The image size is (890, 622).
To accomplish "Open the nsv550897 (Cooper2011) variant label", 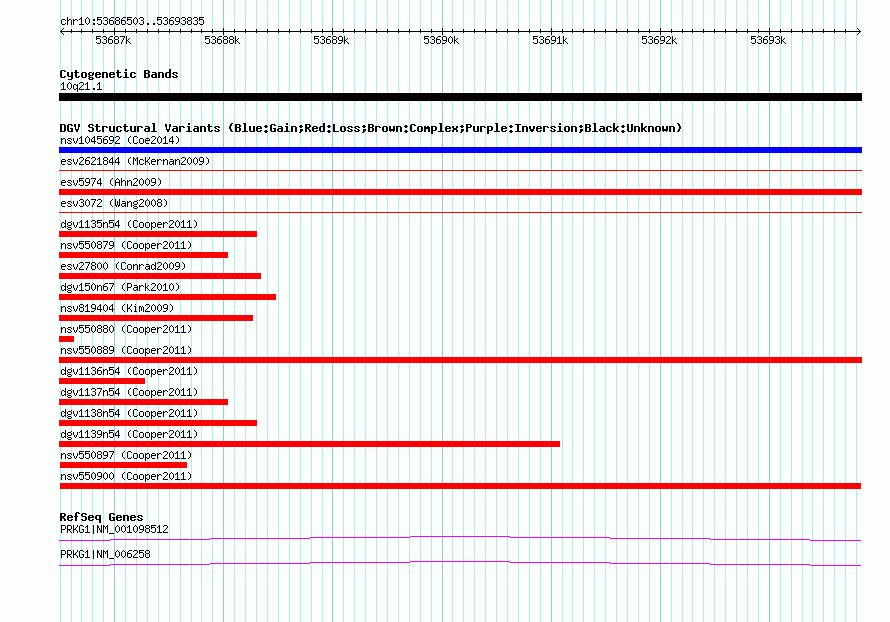I will tap(126, 455).
